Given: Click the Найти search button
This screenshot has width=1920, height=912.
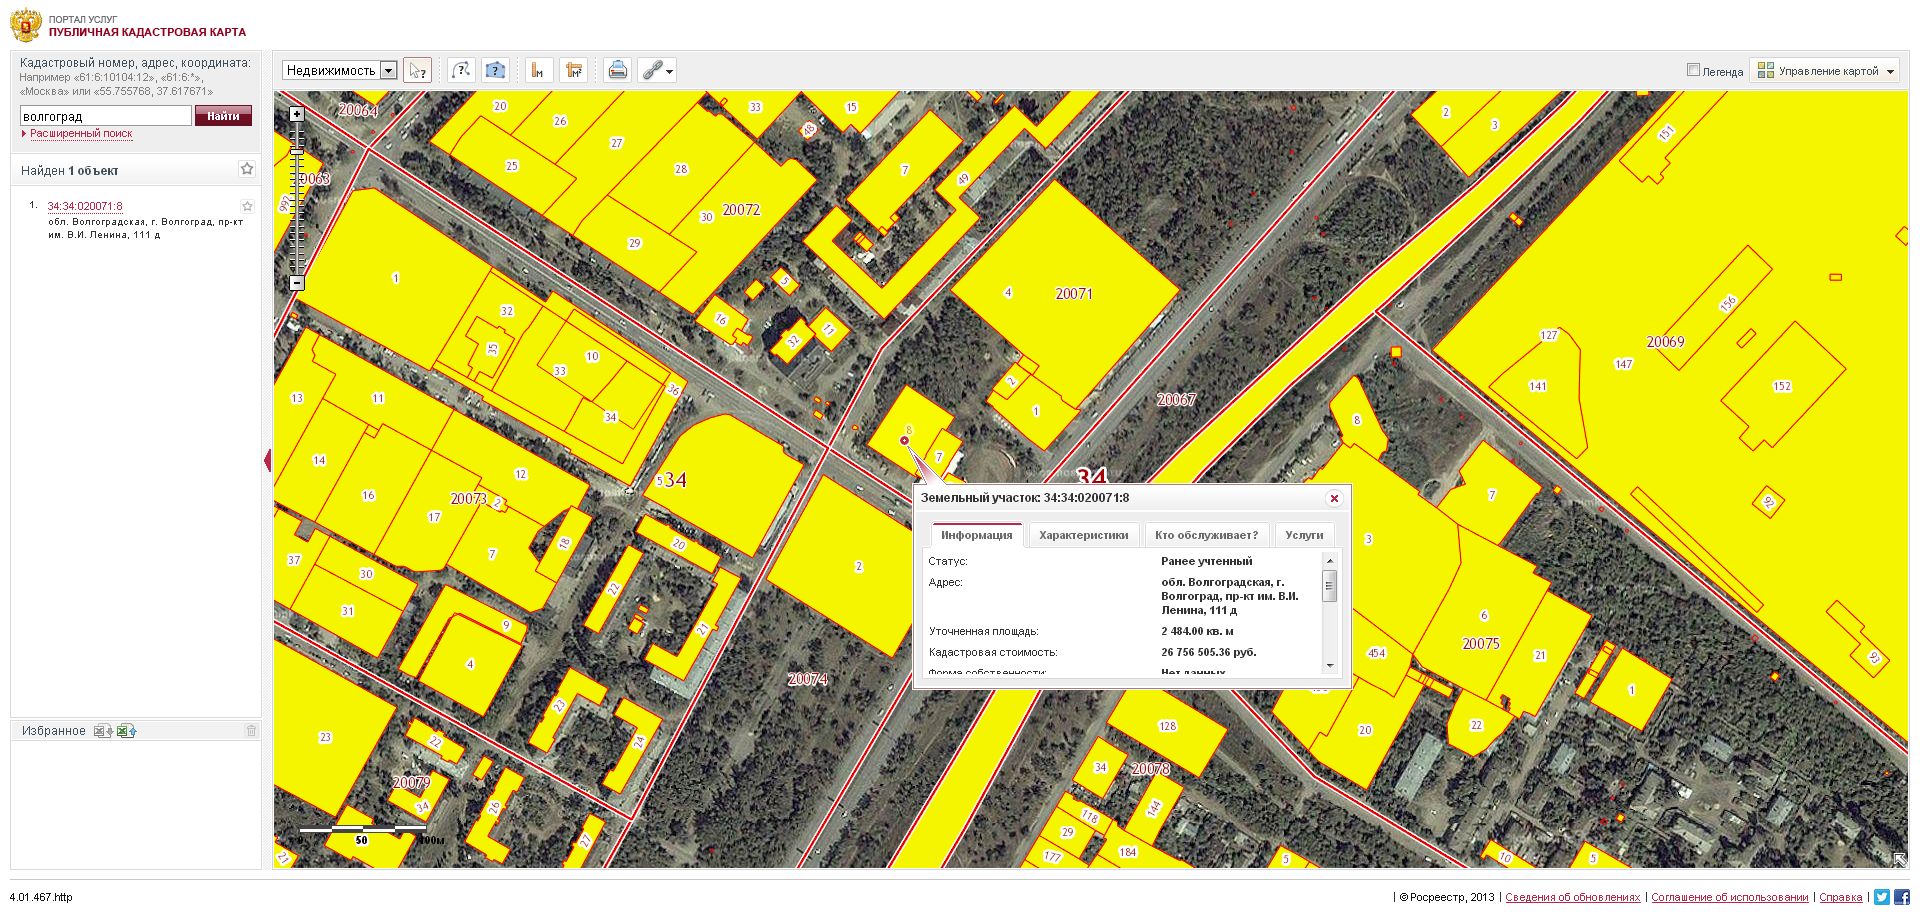Looking at the screenshot, I should point(223,116).
